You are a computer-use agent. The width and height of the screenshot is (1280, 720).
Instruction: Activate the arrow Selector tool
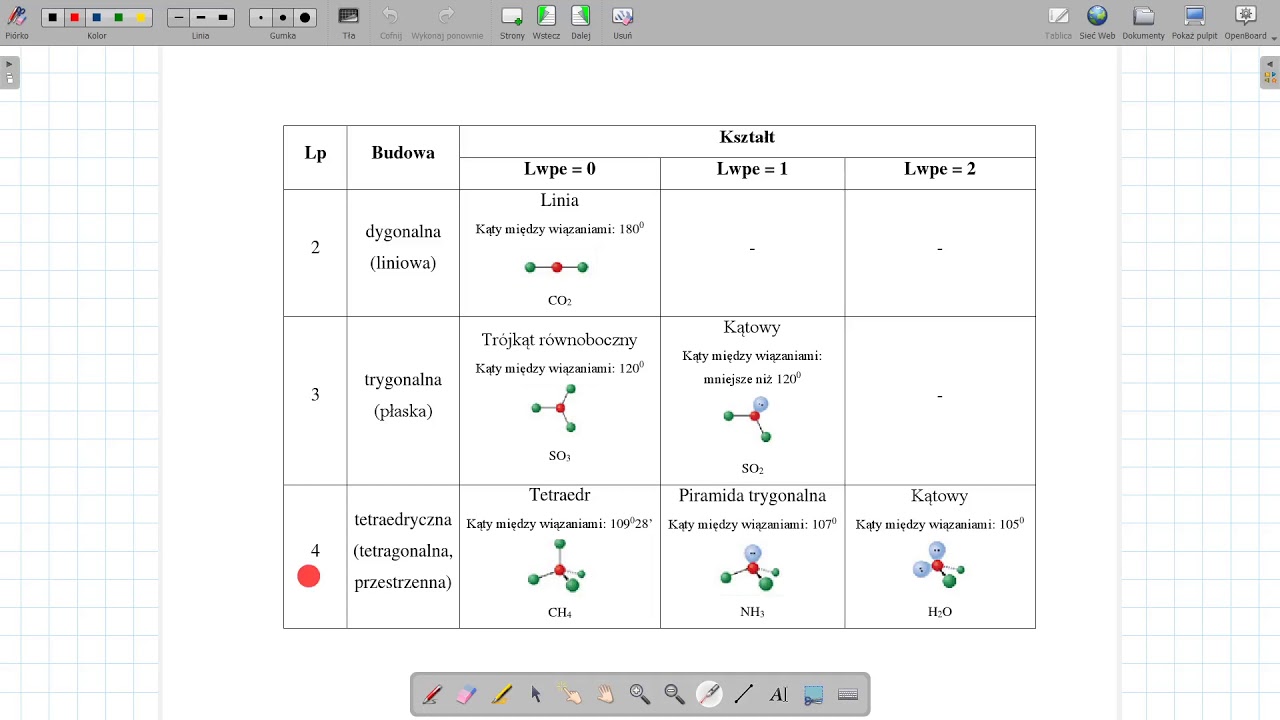536,694
